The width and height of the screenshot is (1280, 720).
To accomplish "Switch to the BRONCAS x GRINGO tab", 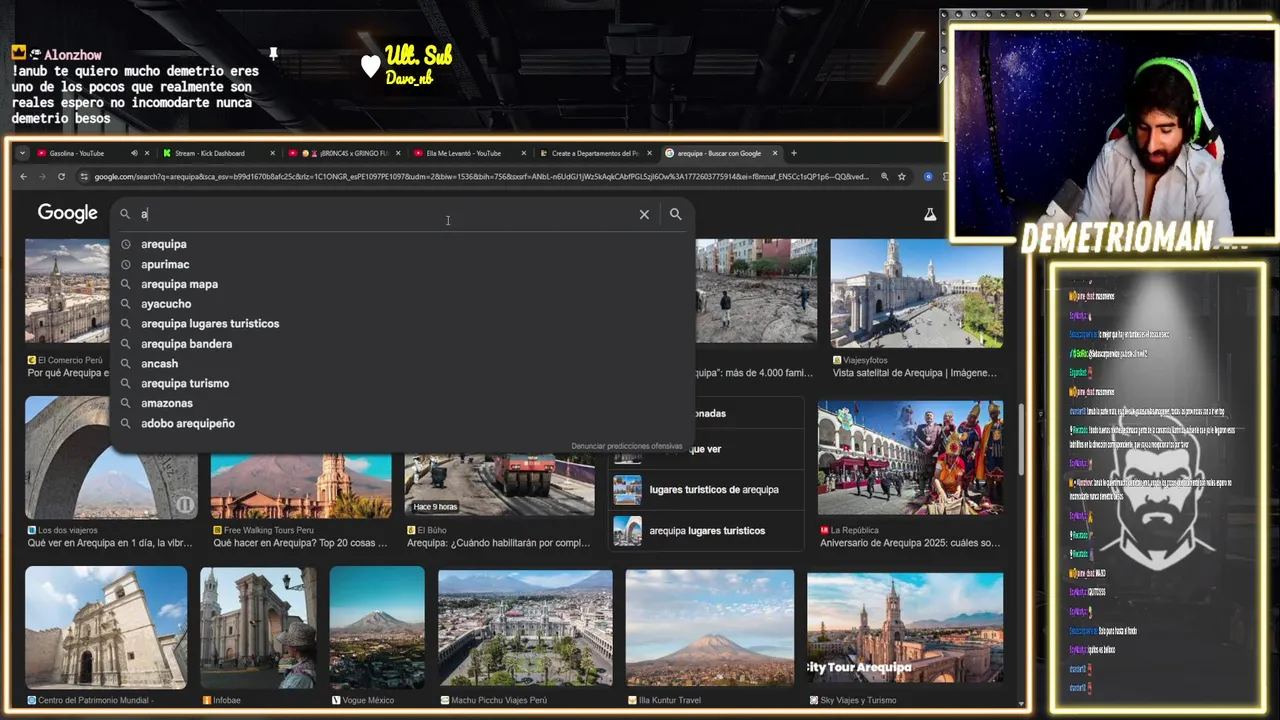I will coord(345,153).
